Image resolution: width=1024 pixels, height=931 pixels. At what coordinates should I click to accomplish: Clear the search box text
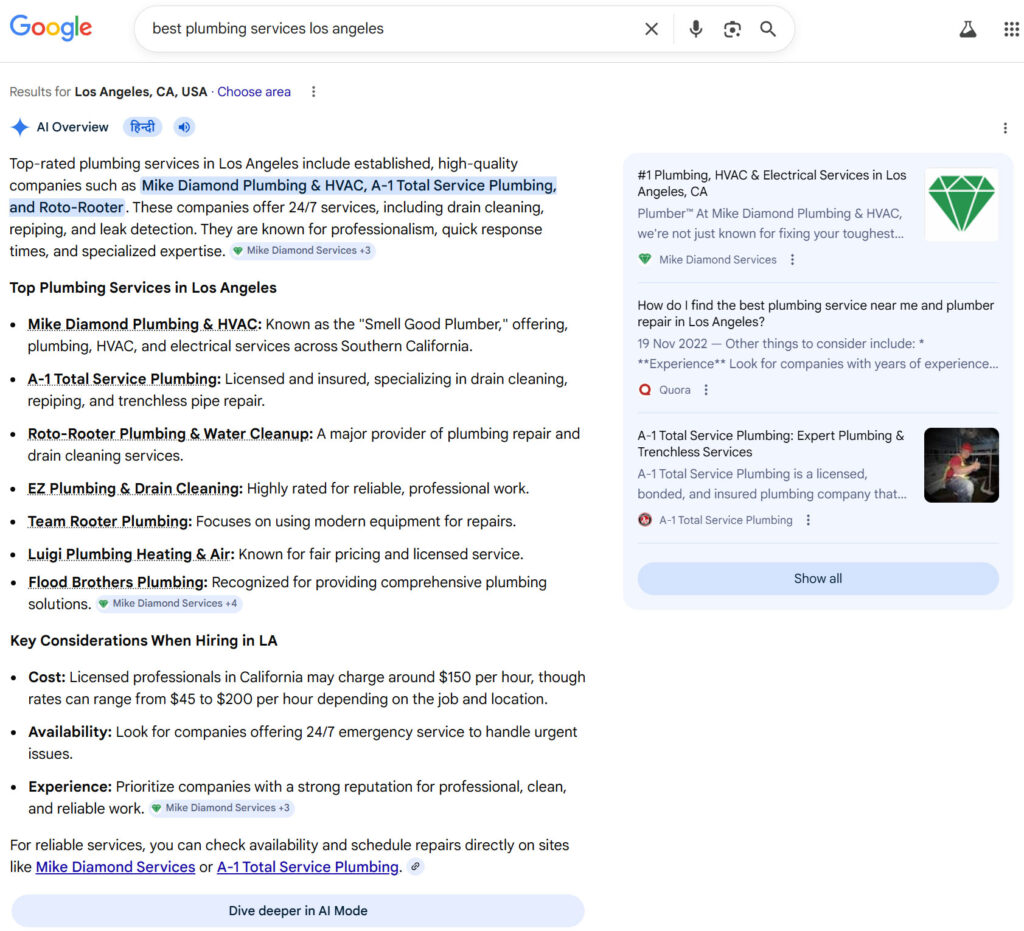coord(651,29)
